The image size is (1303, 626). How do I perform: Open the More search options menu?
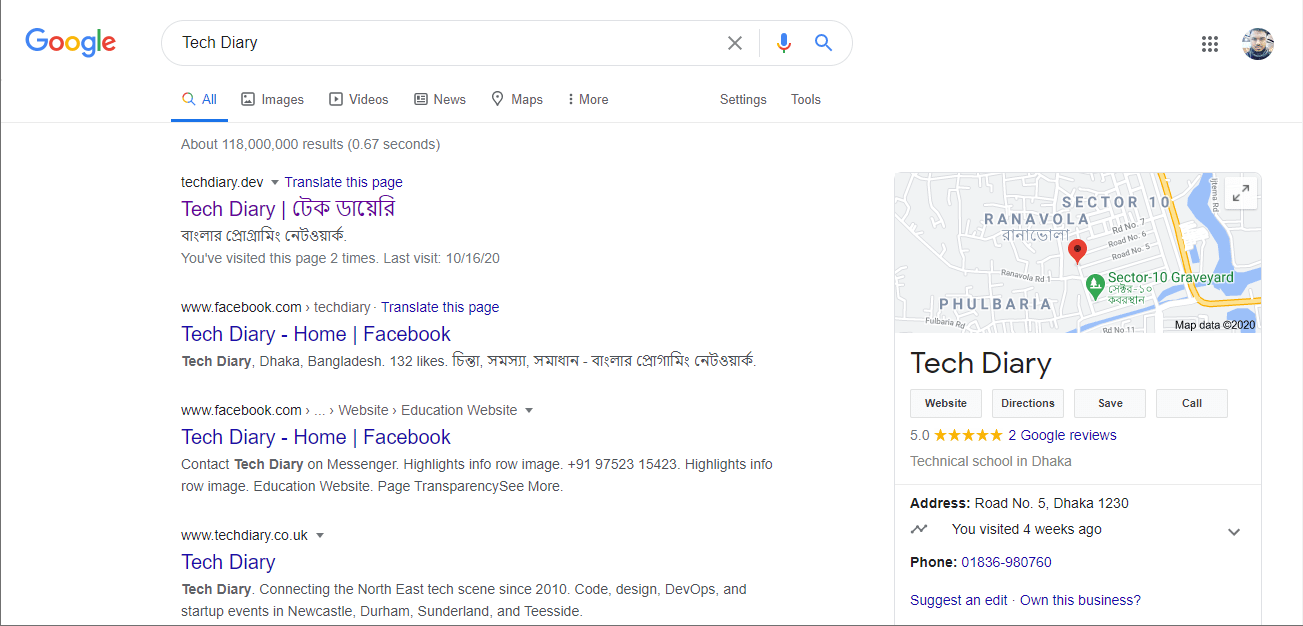588,99
